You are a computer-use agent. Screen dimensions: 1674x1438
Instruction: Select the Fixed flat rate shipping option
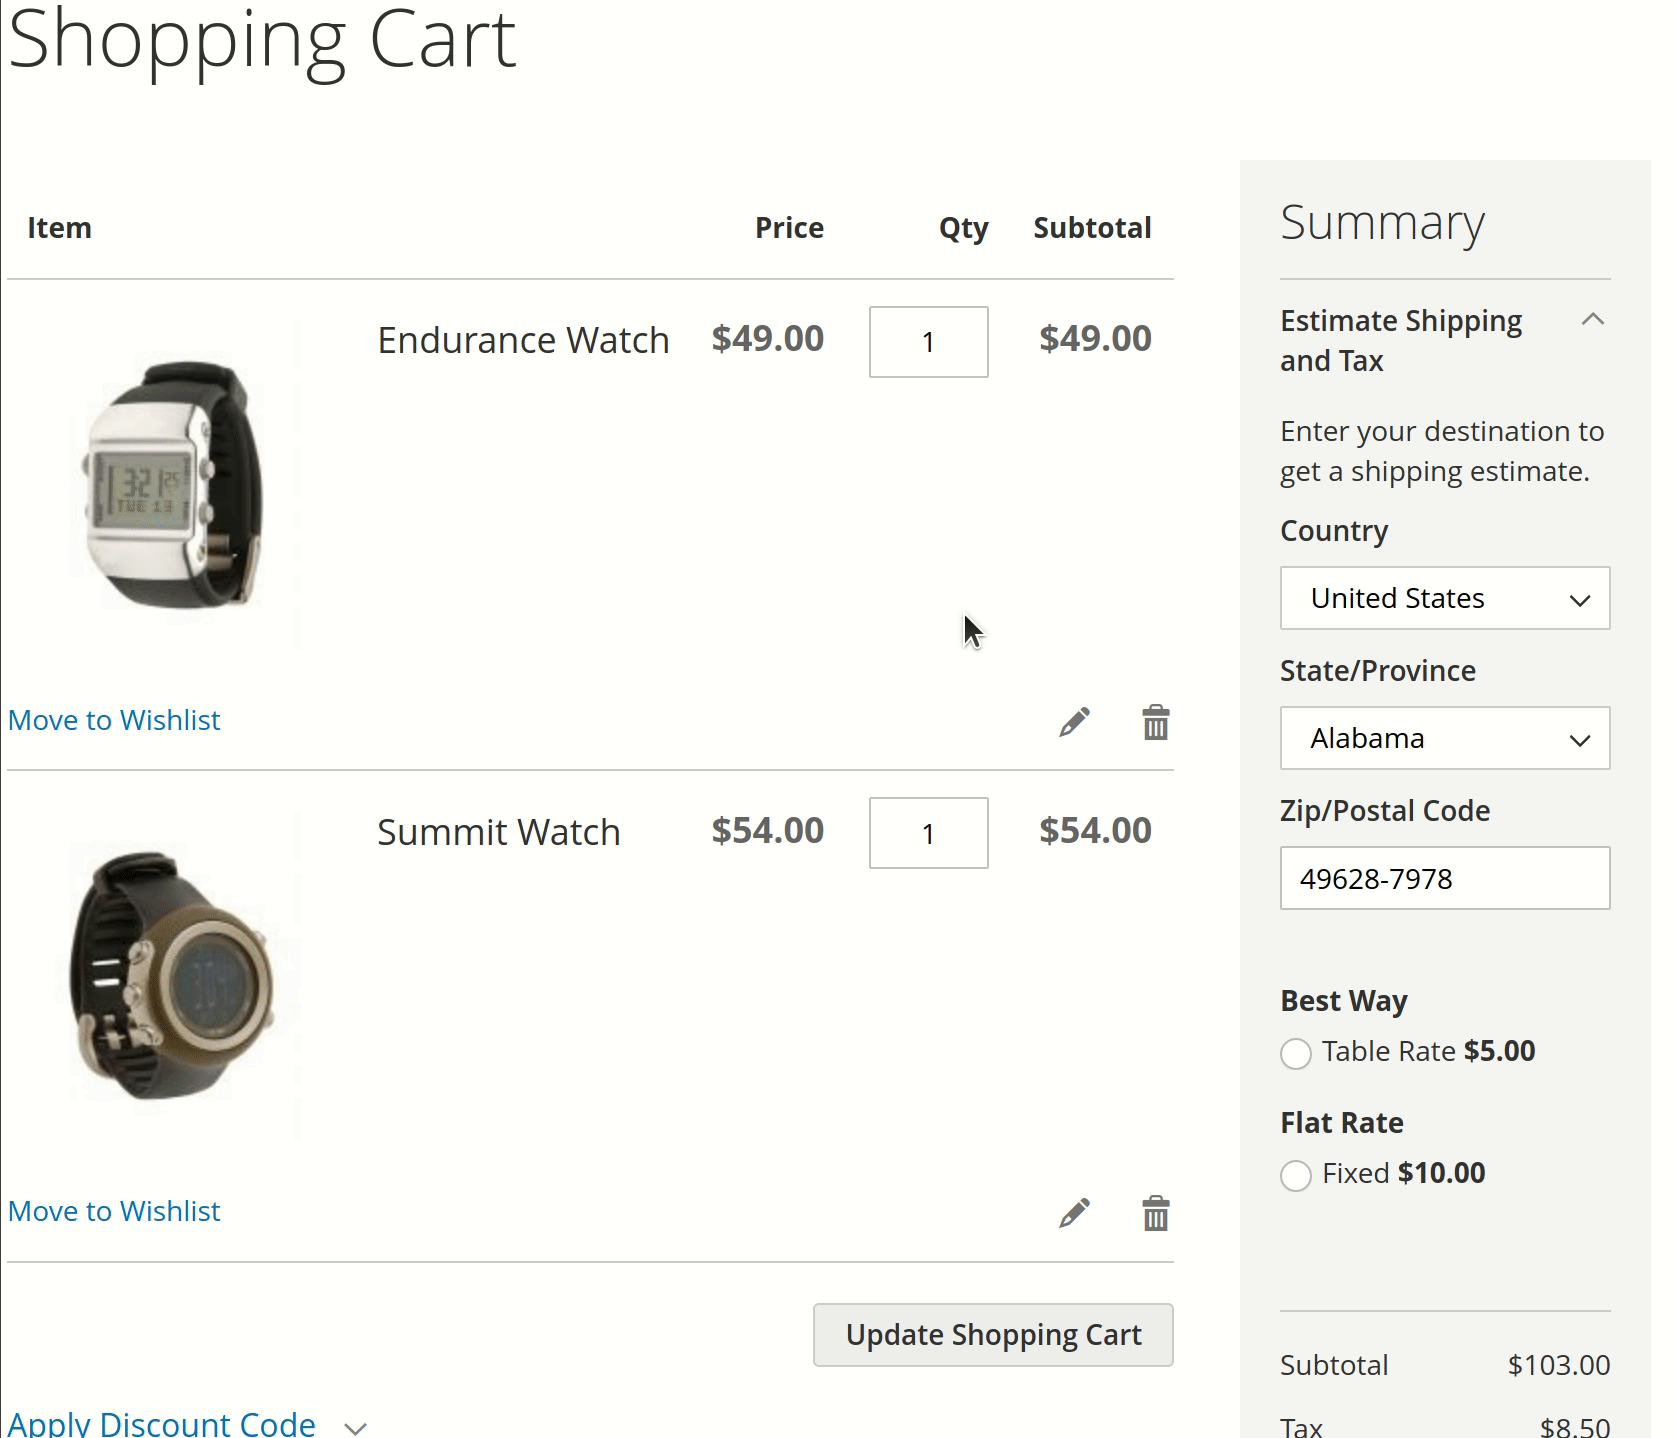pyautogui.click(x=1296, y=1176)
